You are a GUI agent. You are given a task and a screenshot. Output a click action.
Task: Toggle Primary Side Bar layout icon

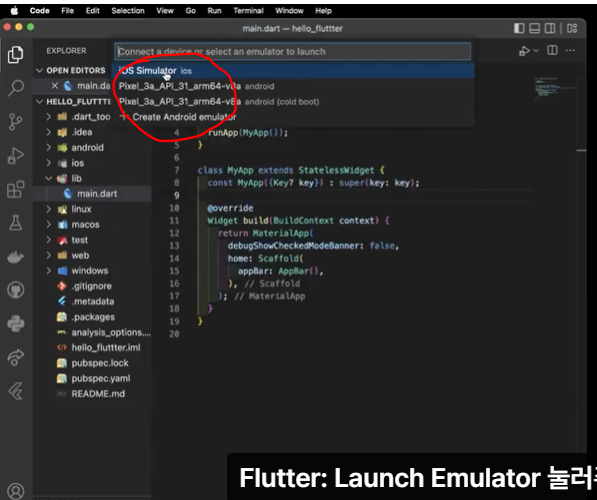[x=519, y=28]
